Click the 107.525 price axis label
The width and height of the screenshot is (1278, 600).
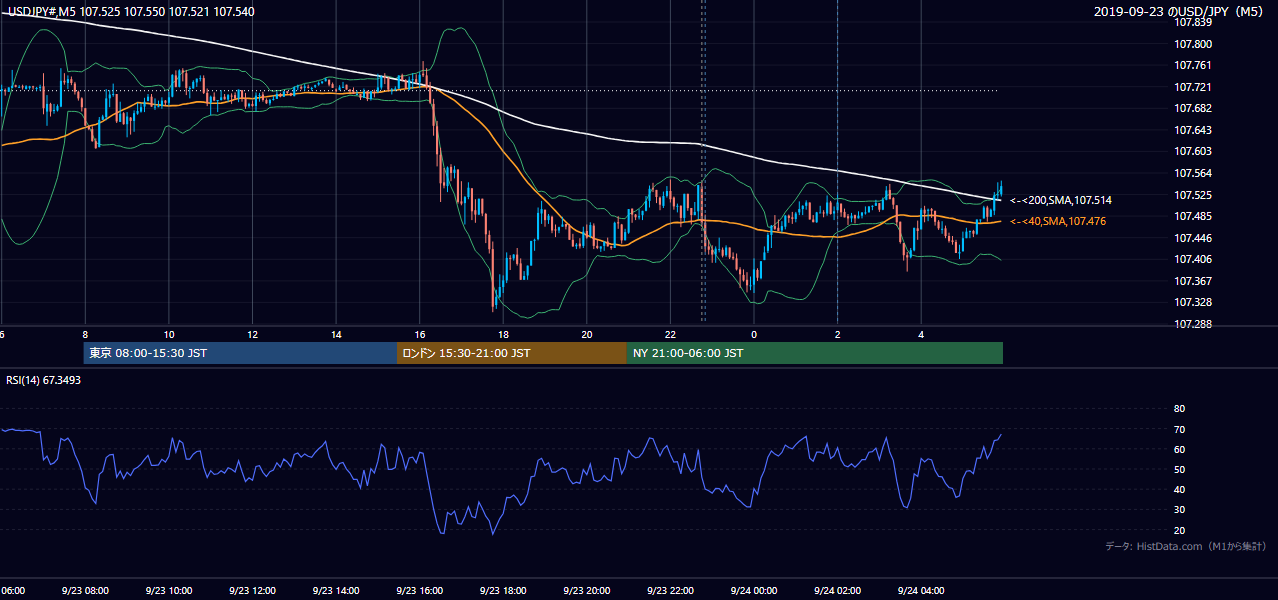1193,195
